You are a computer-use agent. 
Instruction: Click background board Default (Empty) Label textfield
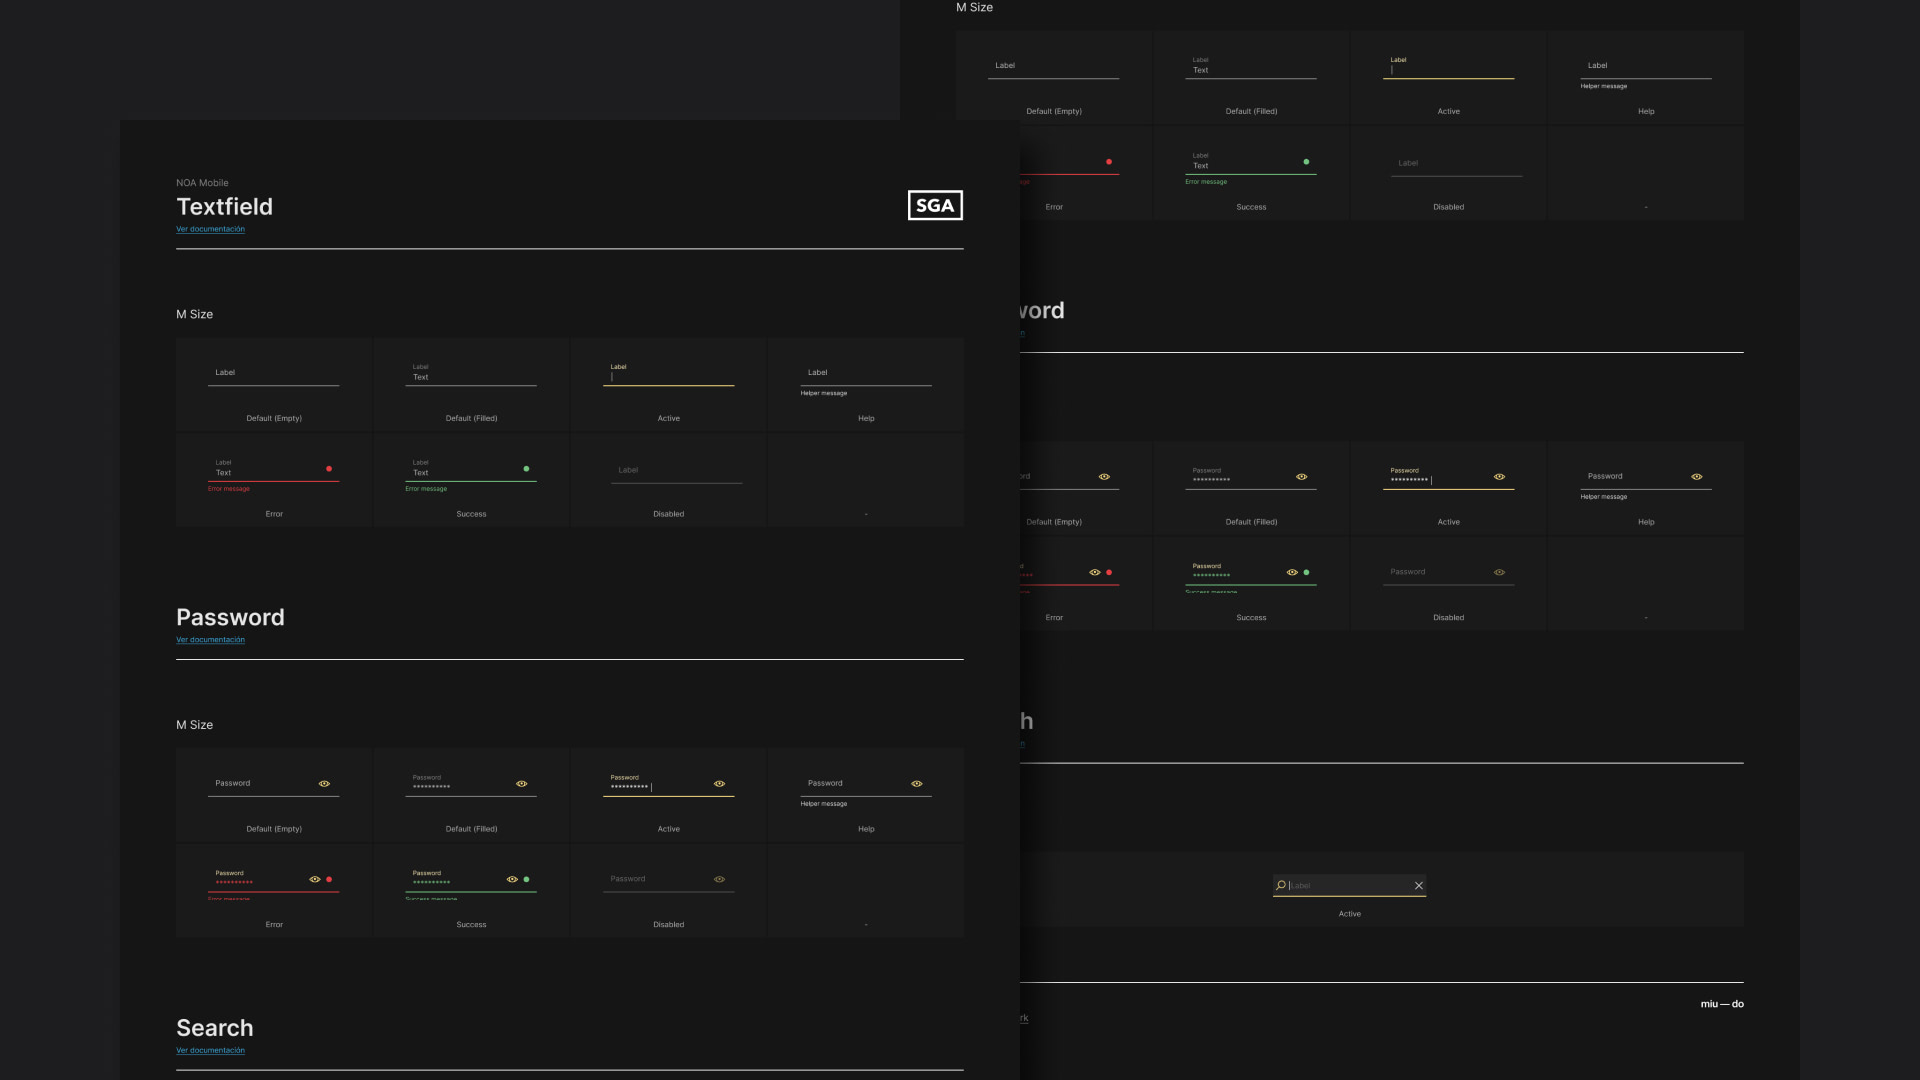click(x=1053, y=66)
